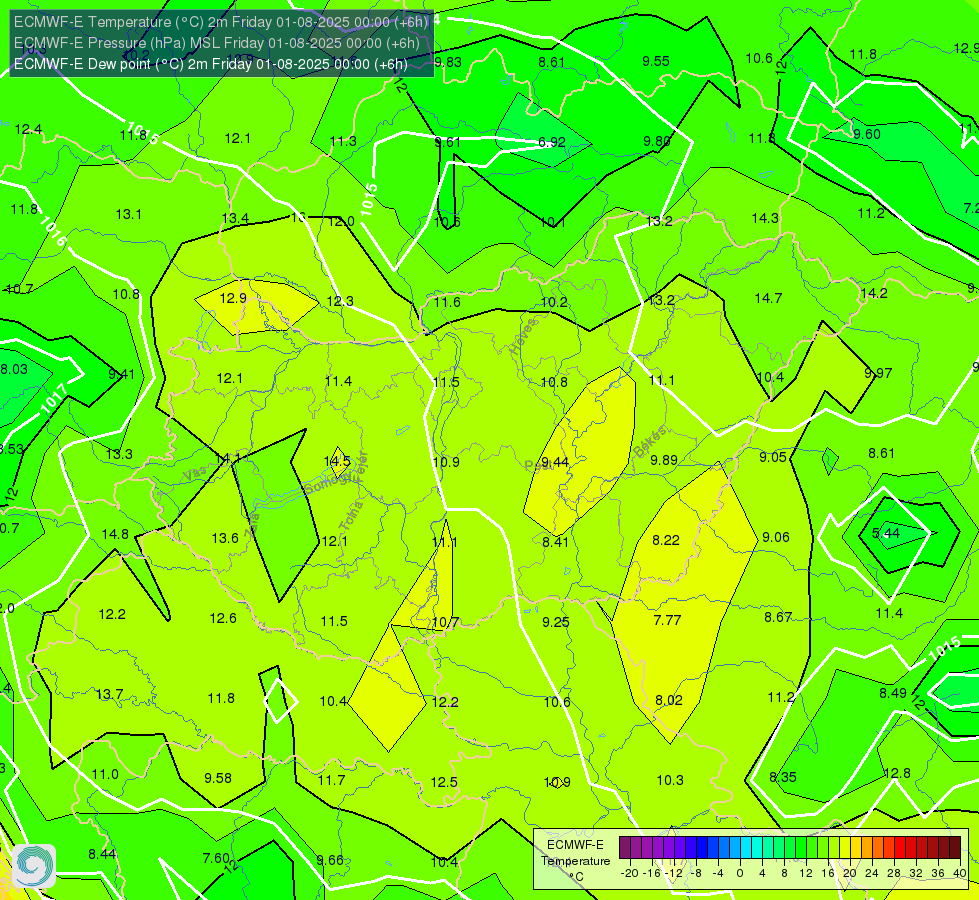The height and width of the screenshot is (900, 979).
Task: Click the 10.3 temperature value
Action: tap(670, 780)
